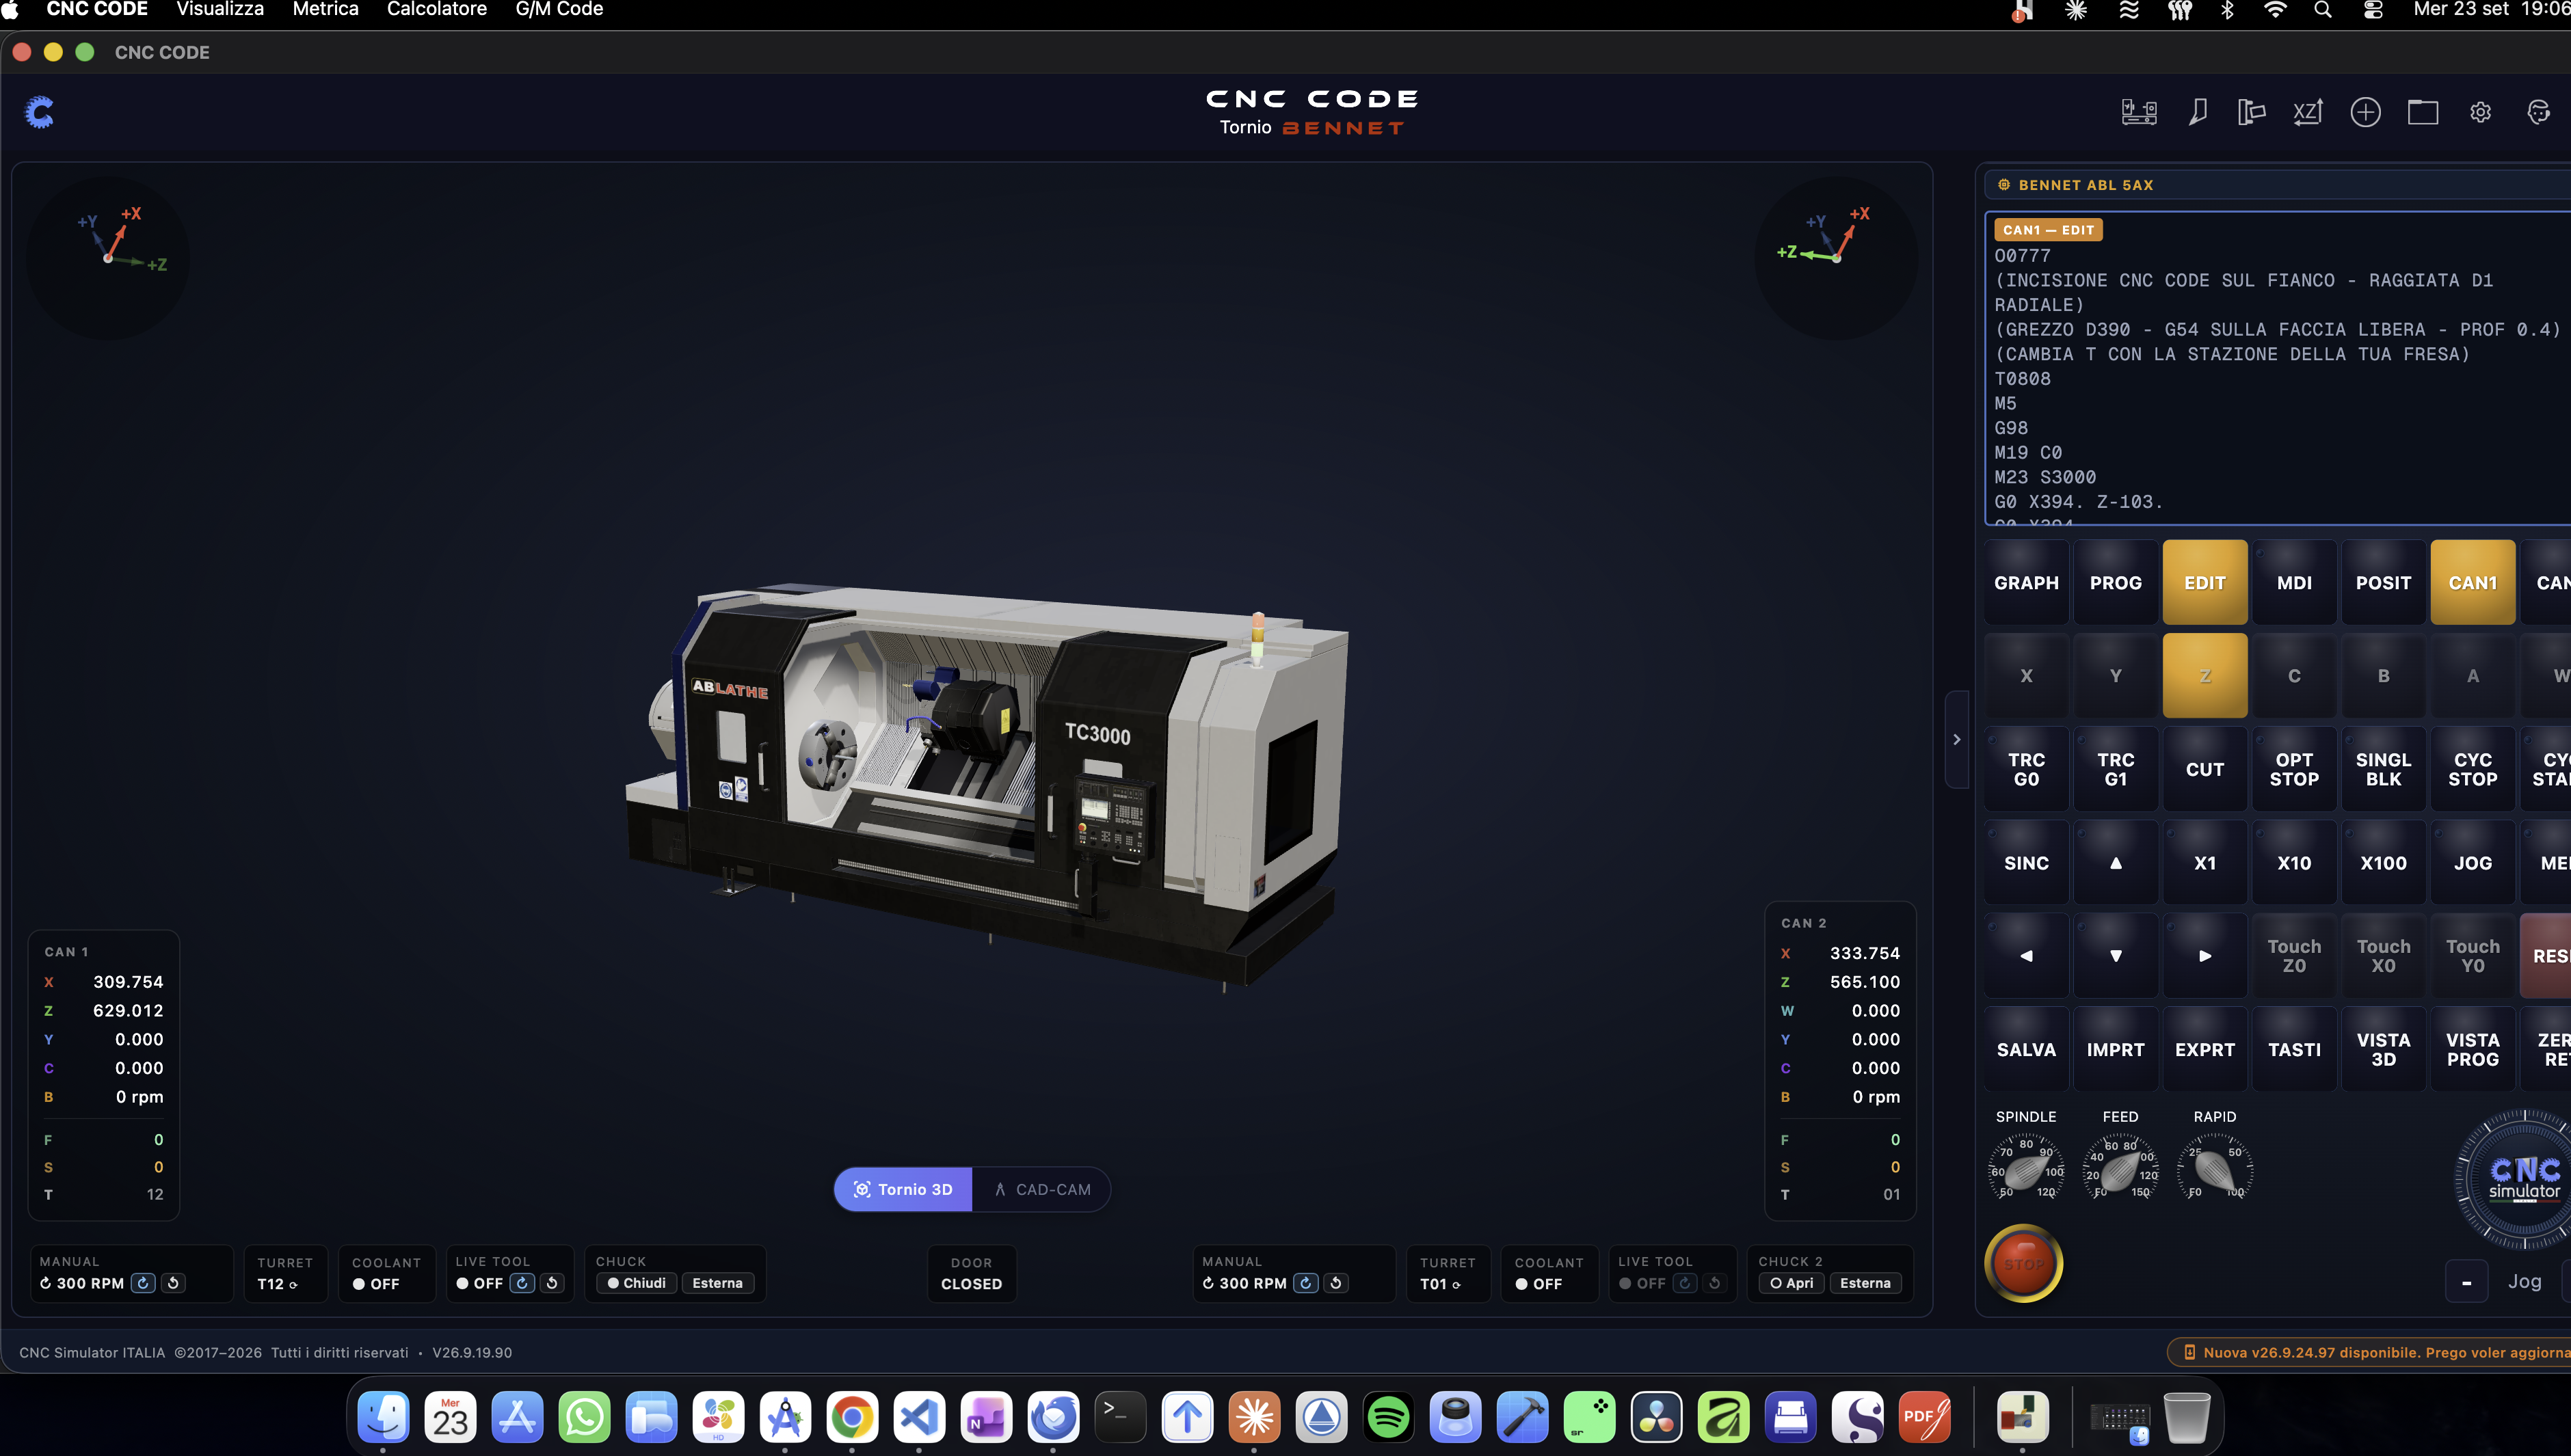Open the Visualizza menu
Image resolution: width=2571 pixels, height=1456 pixels.
coord(220,10)
